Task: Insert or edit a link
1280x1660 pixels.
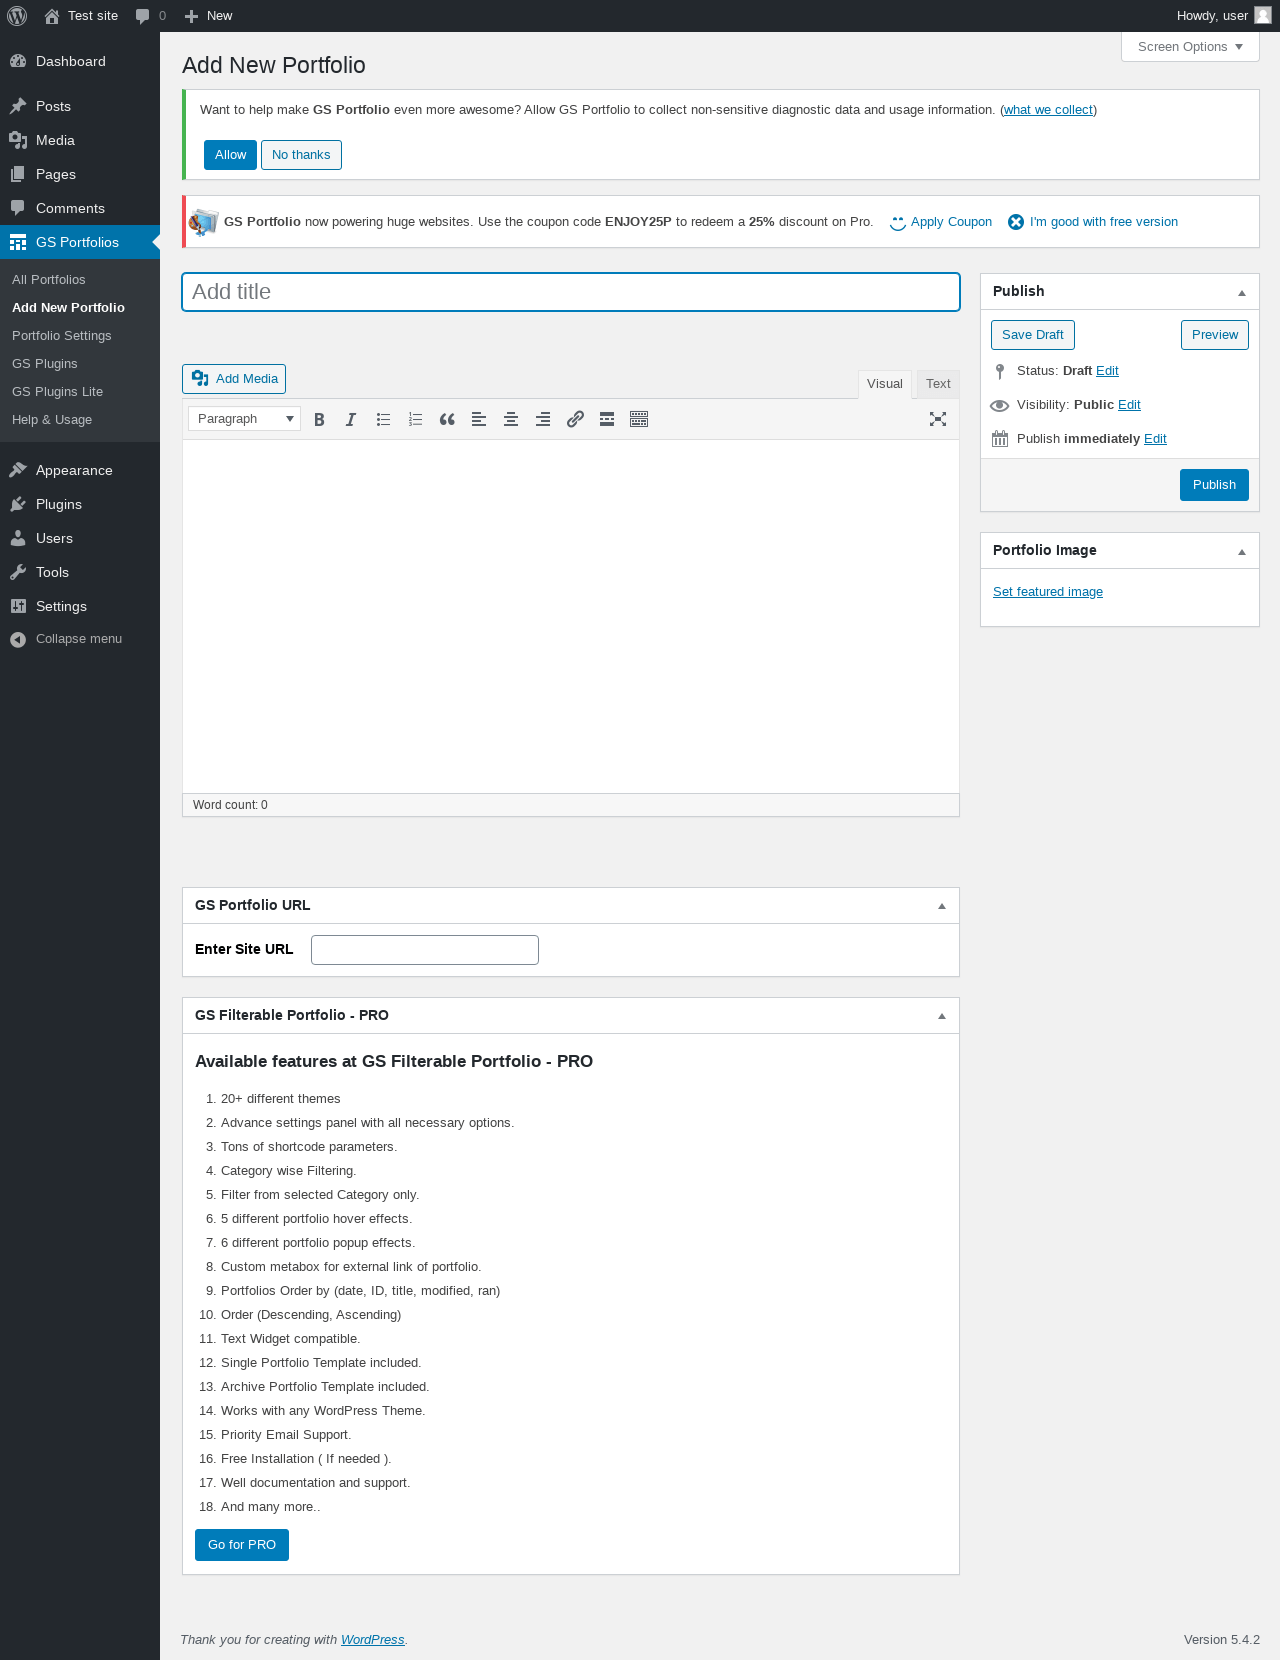Action: point(575,420)
